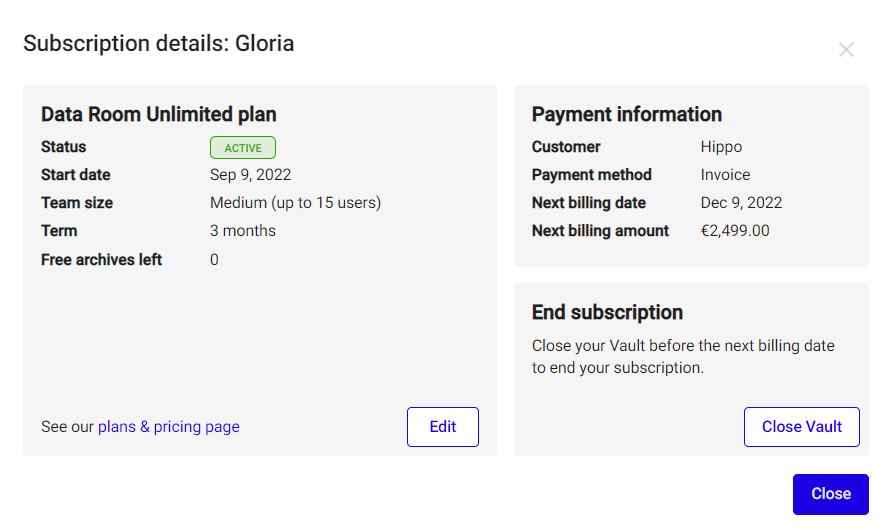Click the 3 months term value

click(243, 231)
